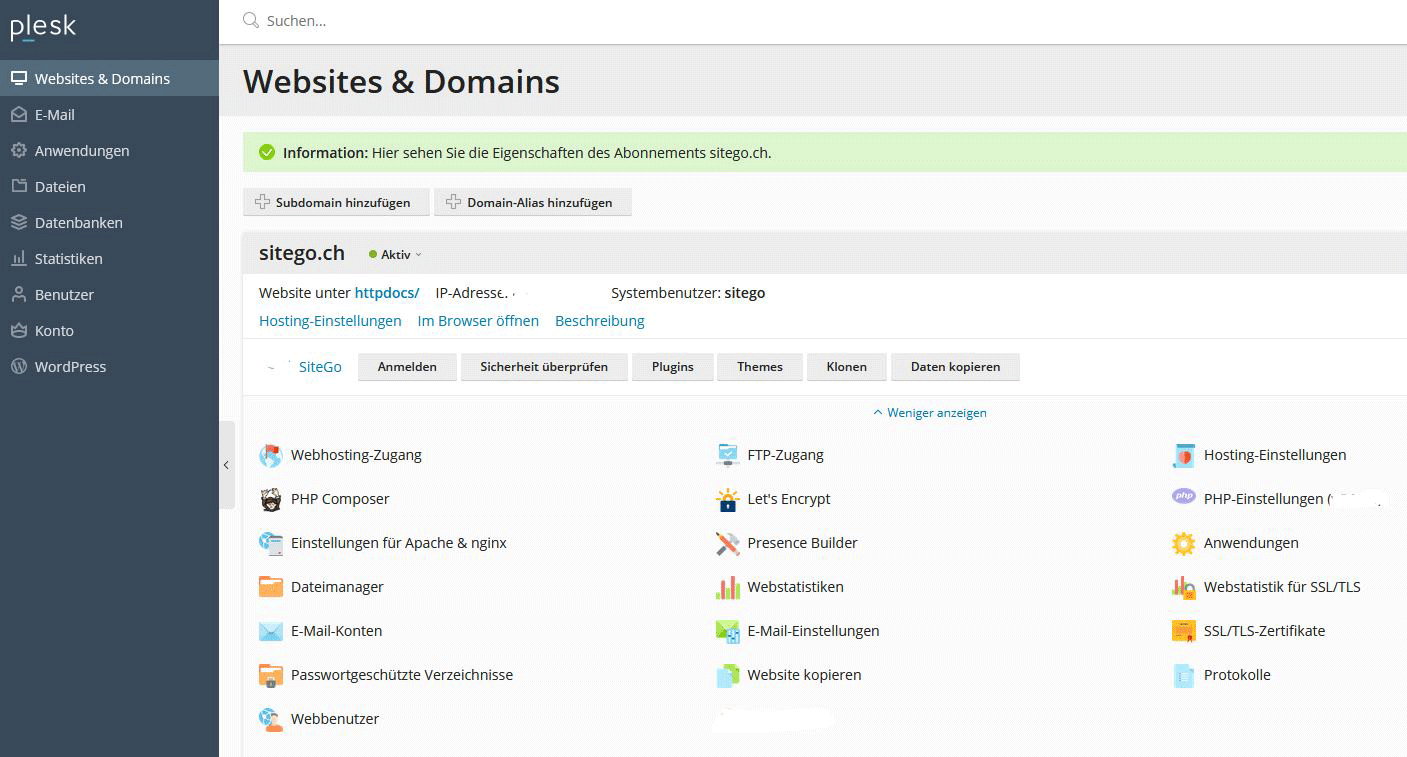Screen dimensions: 1407x757
Task: Collapse options with Weniger anzeigen
Action: (930, 413)
